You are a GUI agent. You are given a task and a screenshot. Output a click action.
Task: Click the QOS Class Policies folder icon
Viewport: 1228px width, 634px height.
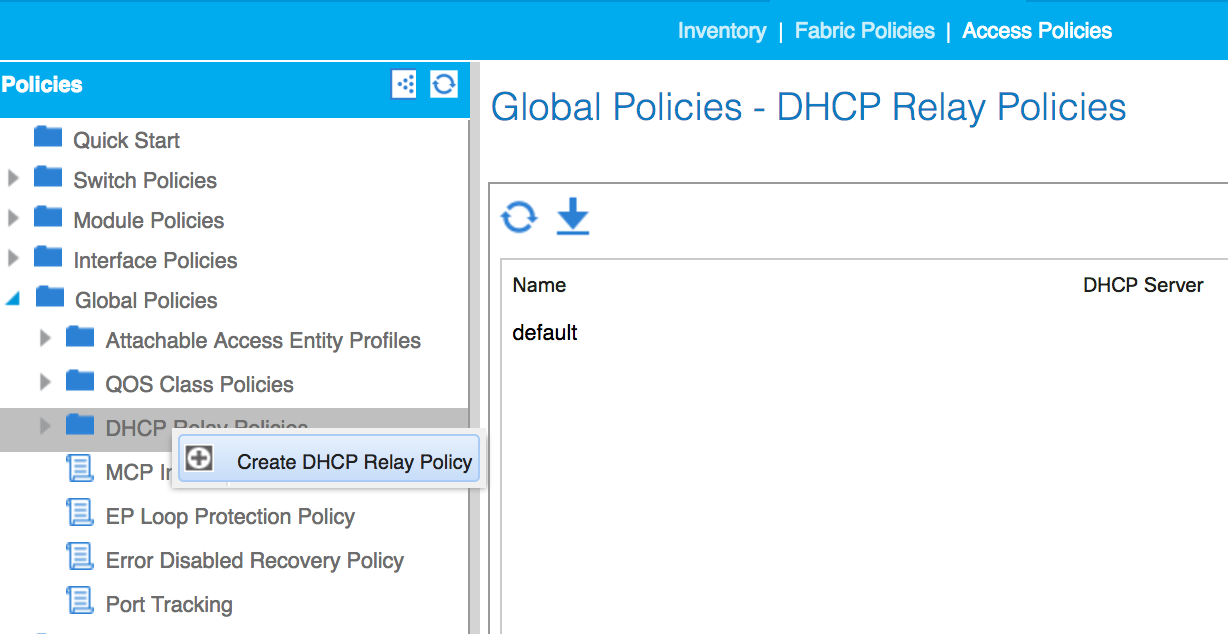pos(80,381)
